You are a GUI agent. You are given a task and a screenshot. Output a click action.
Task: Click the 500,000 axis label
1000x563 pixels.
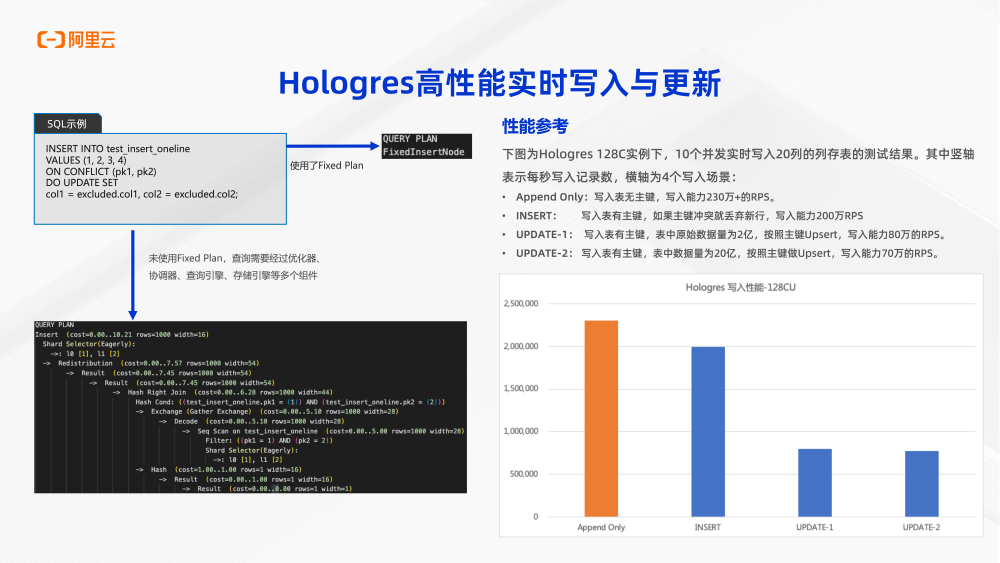click(x=524, y=474)
